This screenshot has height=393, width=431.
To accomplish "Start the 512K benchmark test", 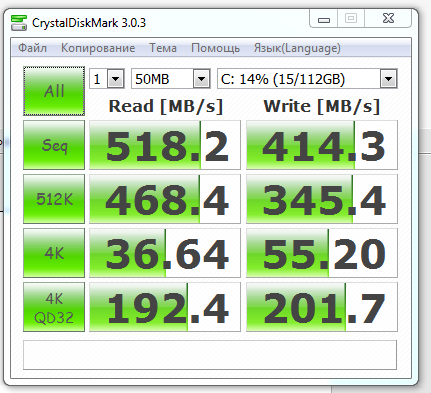I will [54, 199].
